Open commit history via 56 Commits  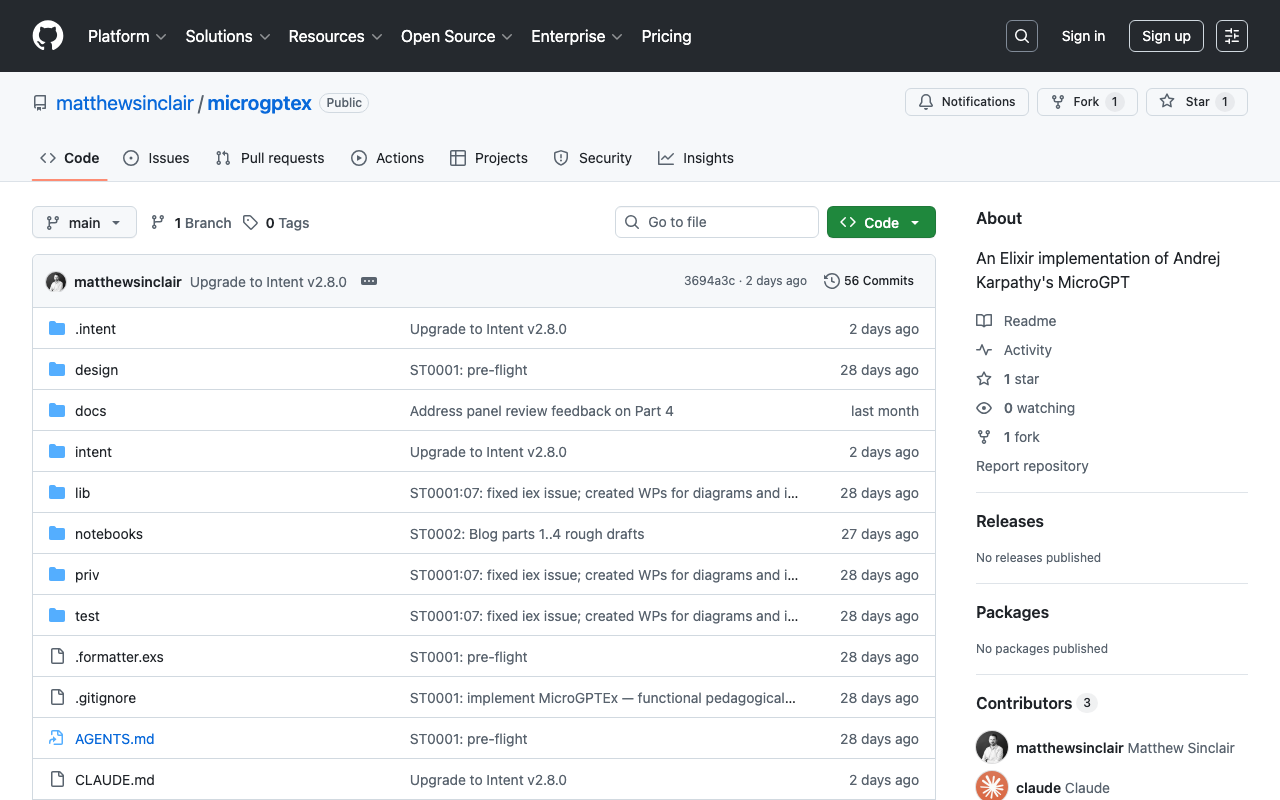pyautogui.click(x=868, y=281)
